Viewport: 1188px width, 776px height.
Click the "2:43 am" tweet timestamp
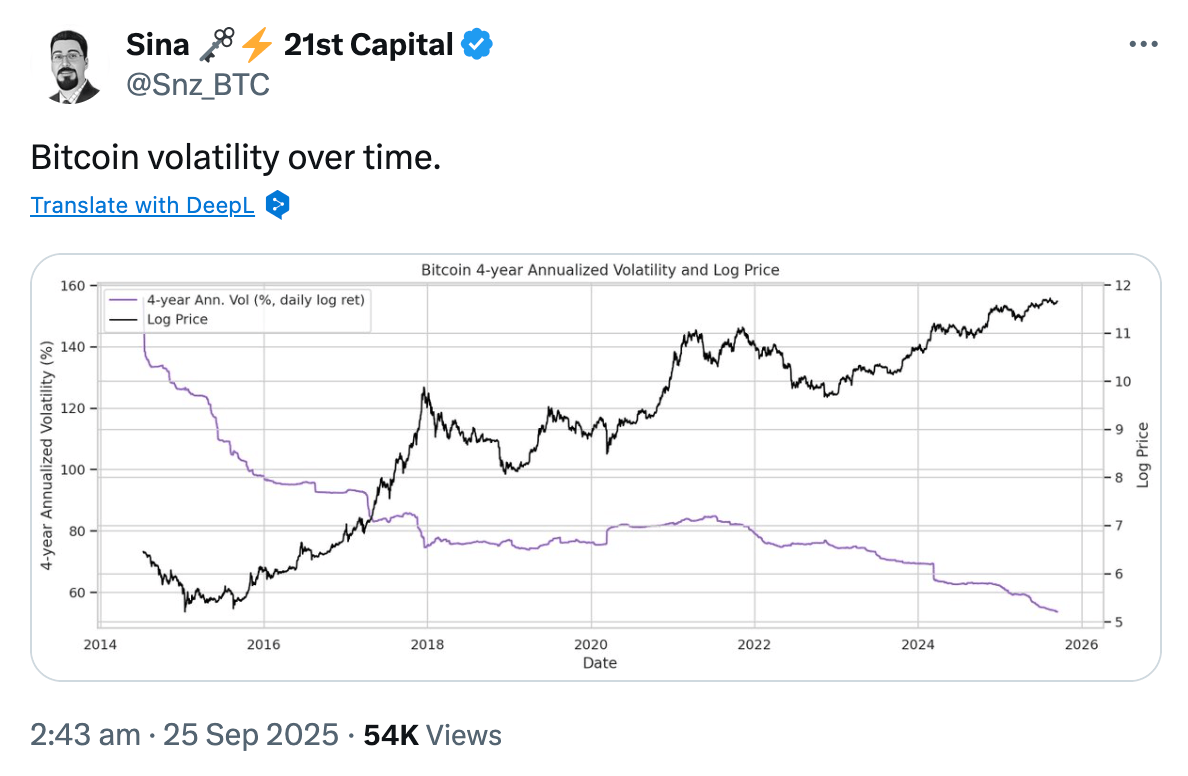tap(85, 736)
